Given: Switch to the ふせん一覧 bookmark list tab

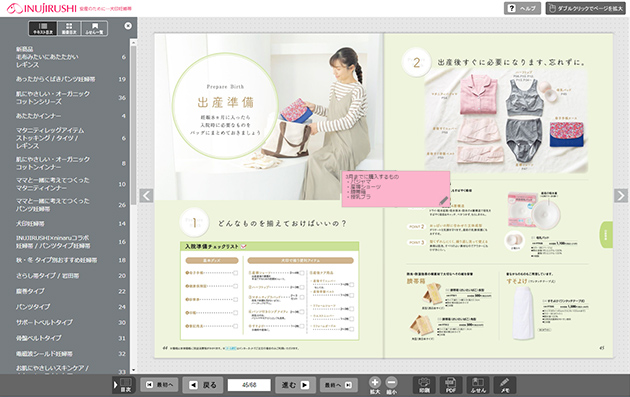Looking at the screenshot, I should (94, 28).
